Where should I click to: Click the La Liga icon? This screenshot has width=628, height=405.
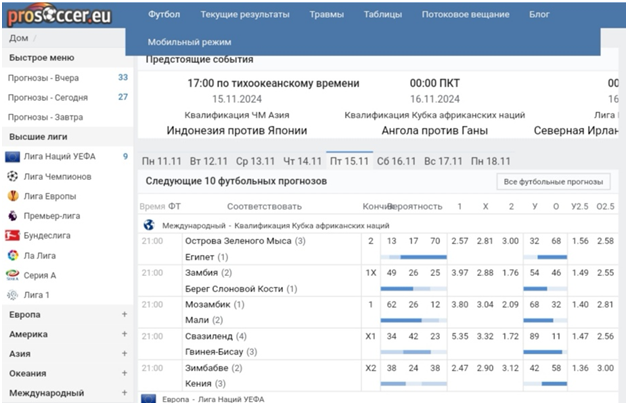(x=13, y=255)
